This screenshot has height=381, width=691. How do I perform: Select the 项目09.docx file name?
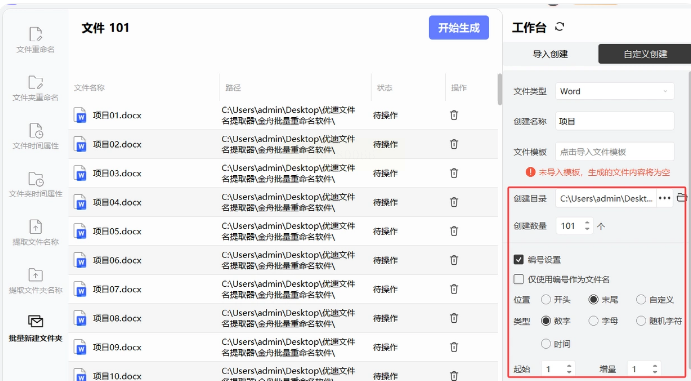click(117, 347)
